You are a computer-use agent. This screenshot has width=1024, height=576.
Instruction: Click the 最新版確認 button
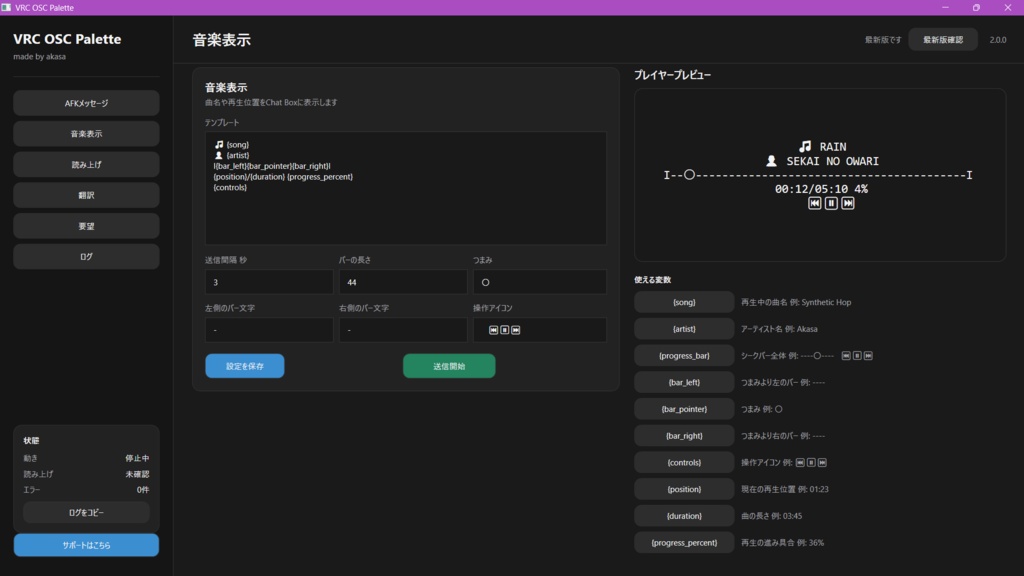pos(943,40)
